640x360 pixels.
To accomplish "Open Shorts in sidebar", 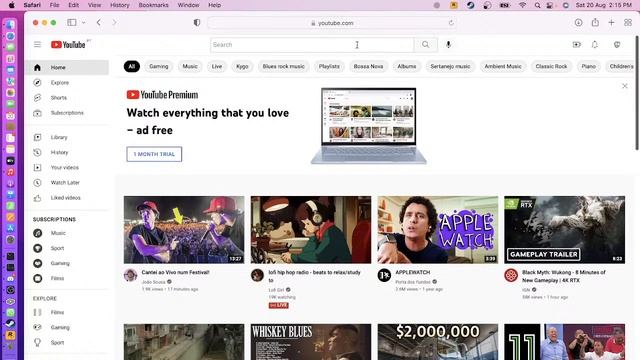I will pos(67,98).
